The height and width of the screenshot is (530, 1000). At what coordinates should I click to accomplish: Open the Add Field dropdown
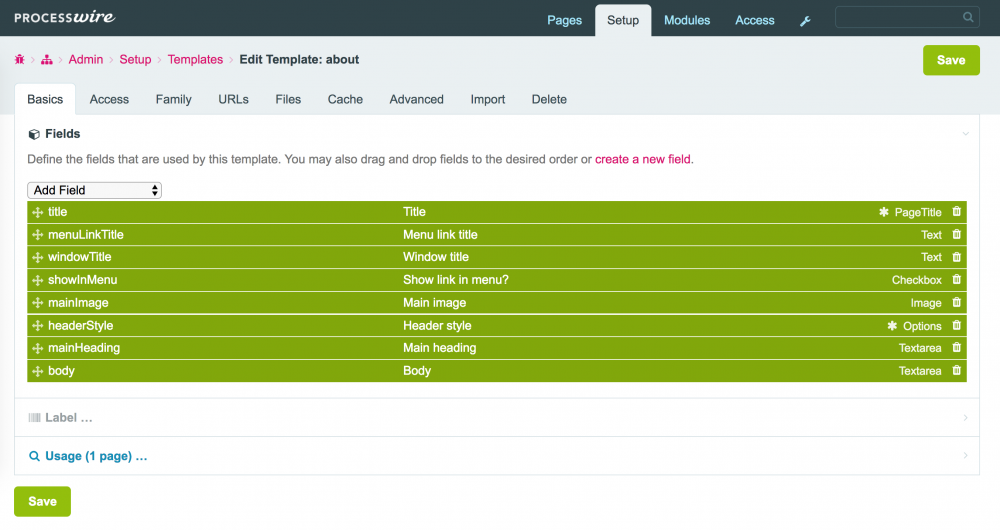(x=94, y=190)
